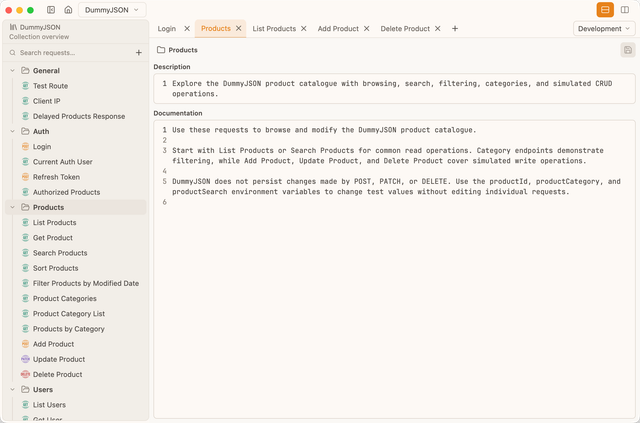Click the Products folder icon in sidebar

tap(25, 207)
